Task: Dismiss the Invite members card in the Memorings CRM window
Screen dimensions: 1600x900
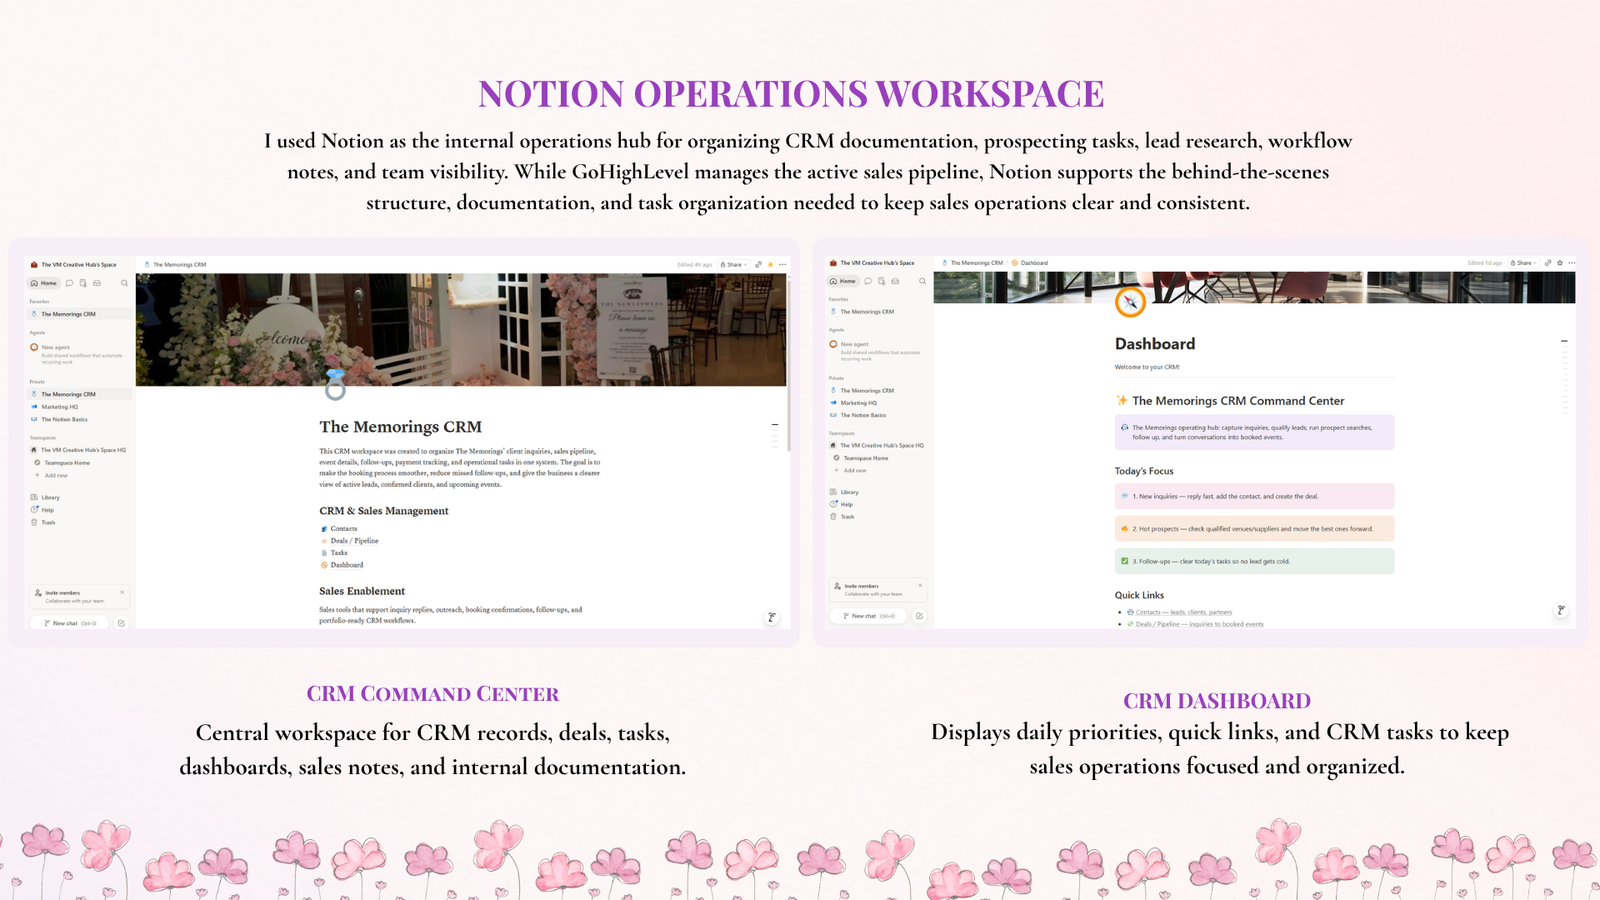Action: click(122, 593)
